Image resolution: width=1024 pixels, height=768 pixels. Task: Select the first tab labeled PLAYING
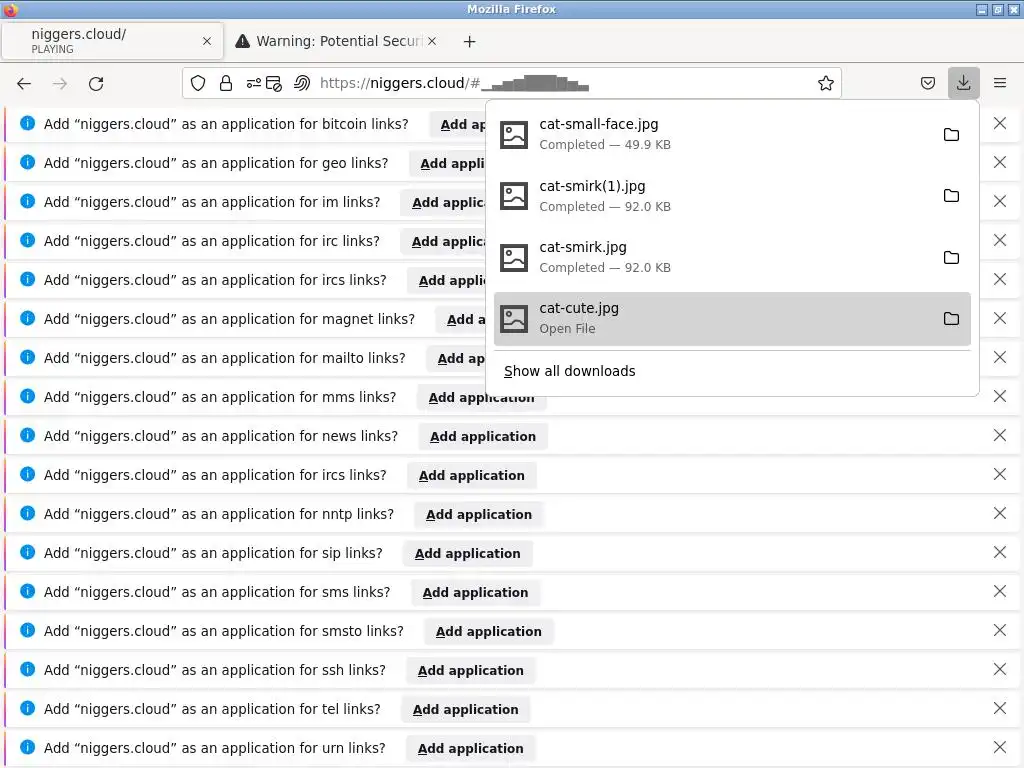tap(112, 41)
